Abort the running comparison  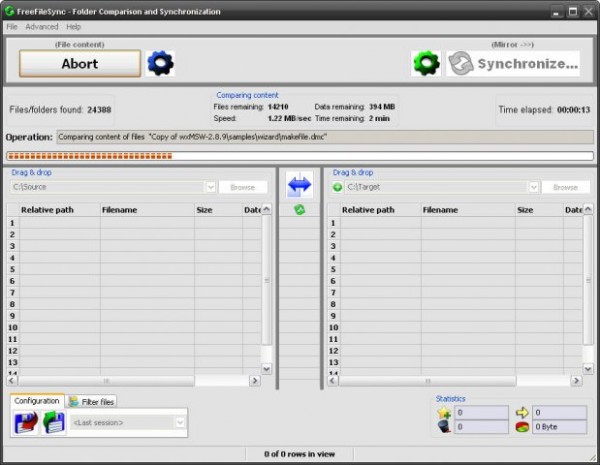(80, 64)
